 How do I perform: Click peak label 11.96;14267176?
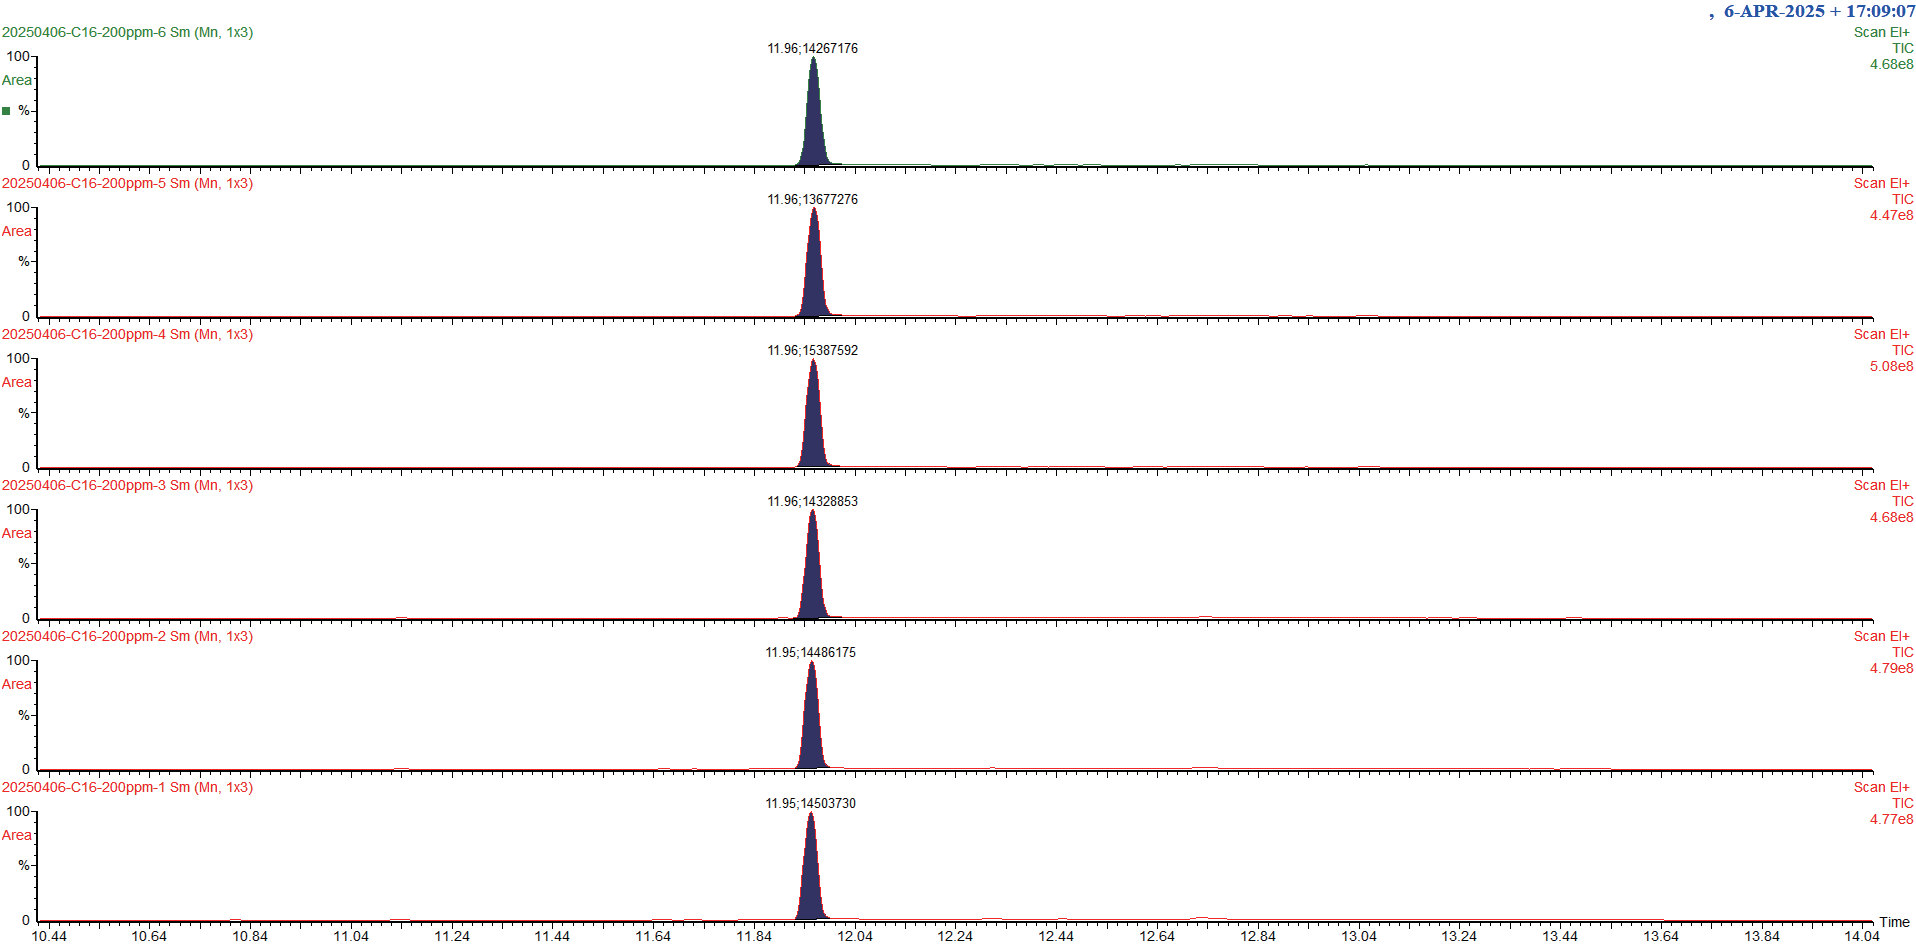(x=812, y=48)
